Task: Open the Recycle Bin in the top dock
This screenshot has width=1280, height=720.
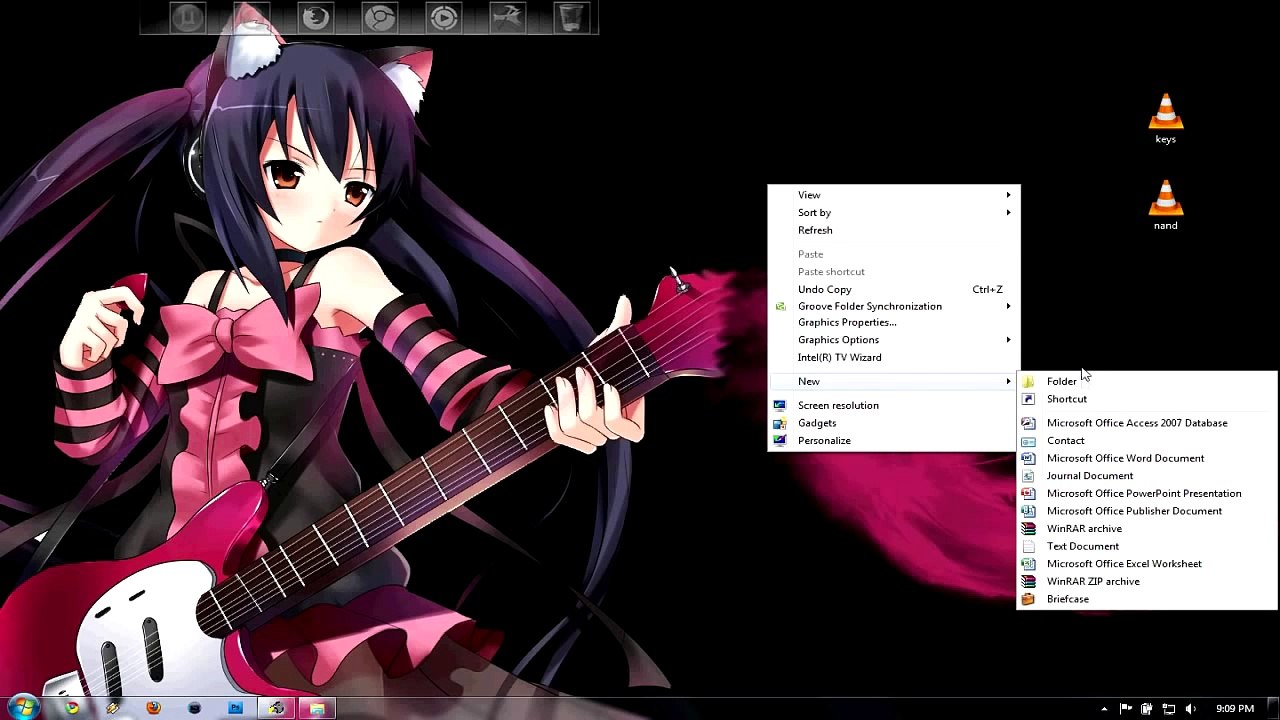Action: click(x=571, y=17)
